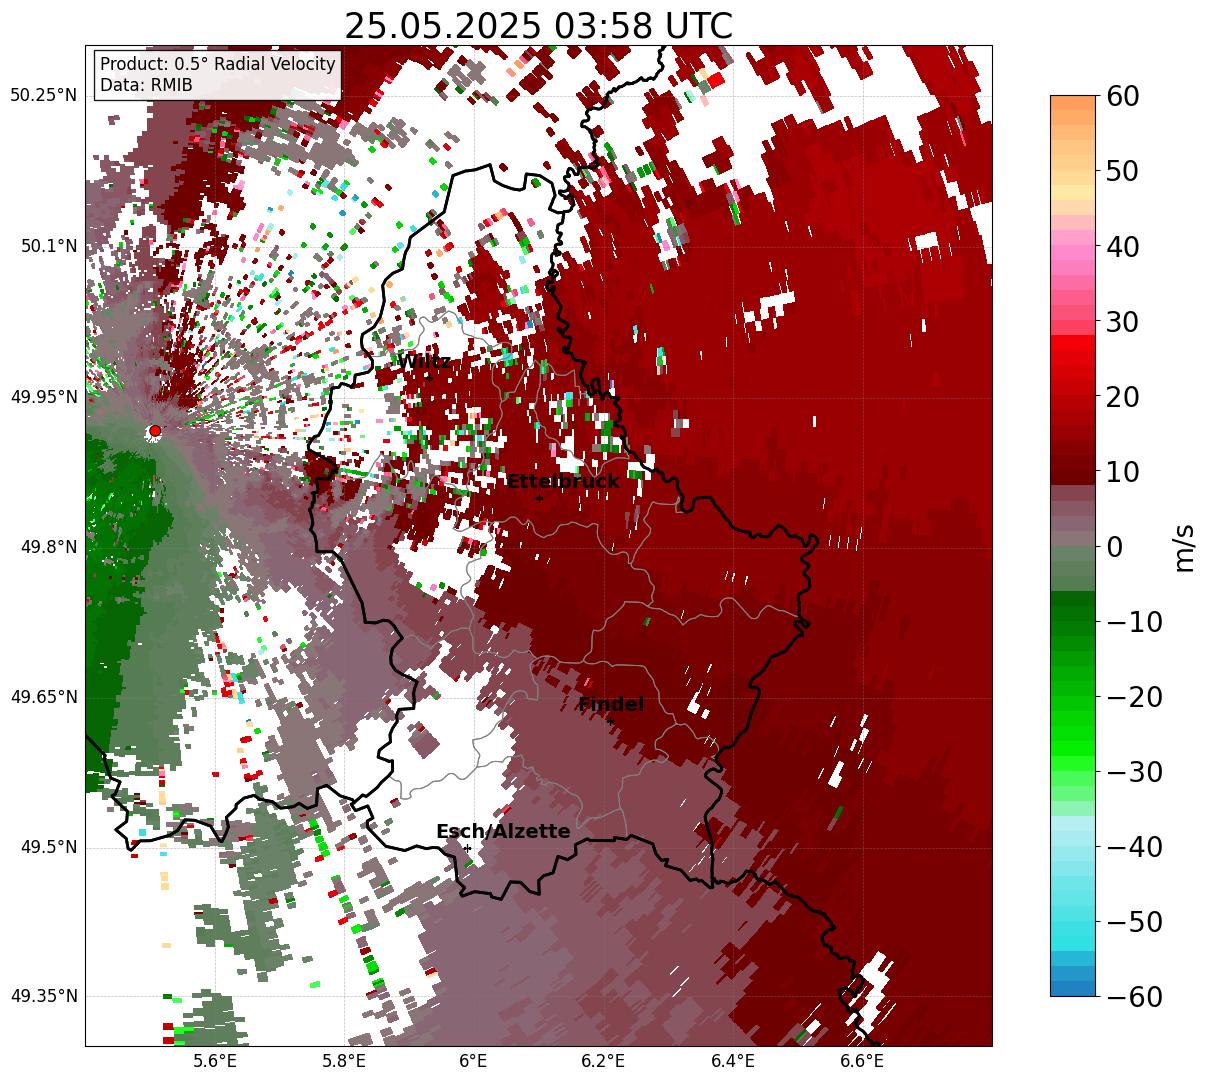Click the colorbar value 20
This screenshot has height=1081, width=1207.
tap(1122, 397)
